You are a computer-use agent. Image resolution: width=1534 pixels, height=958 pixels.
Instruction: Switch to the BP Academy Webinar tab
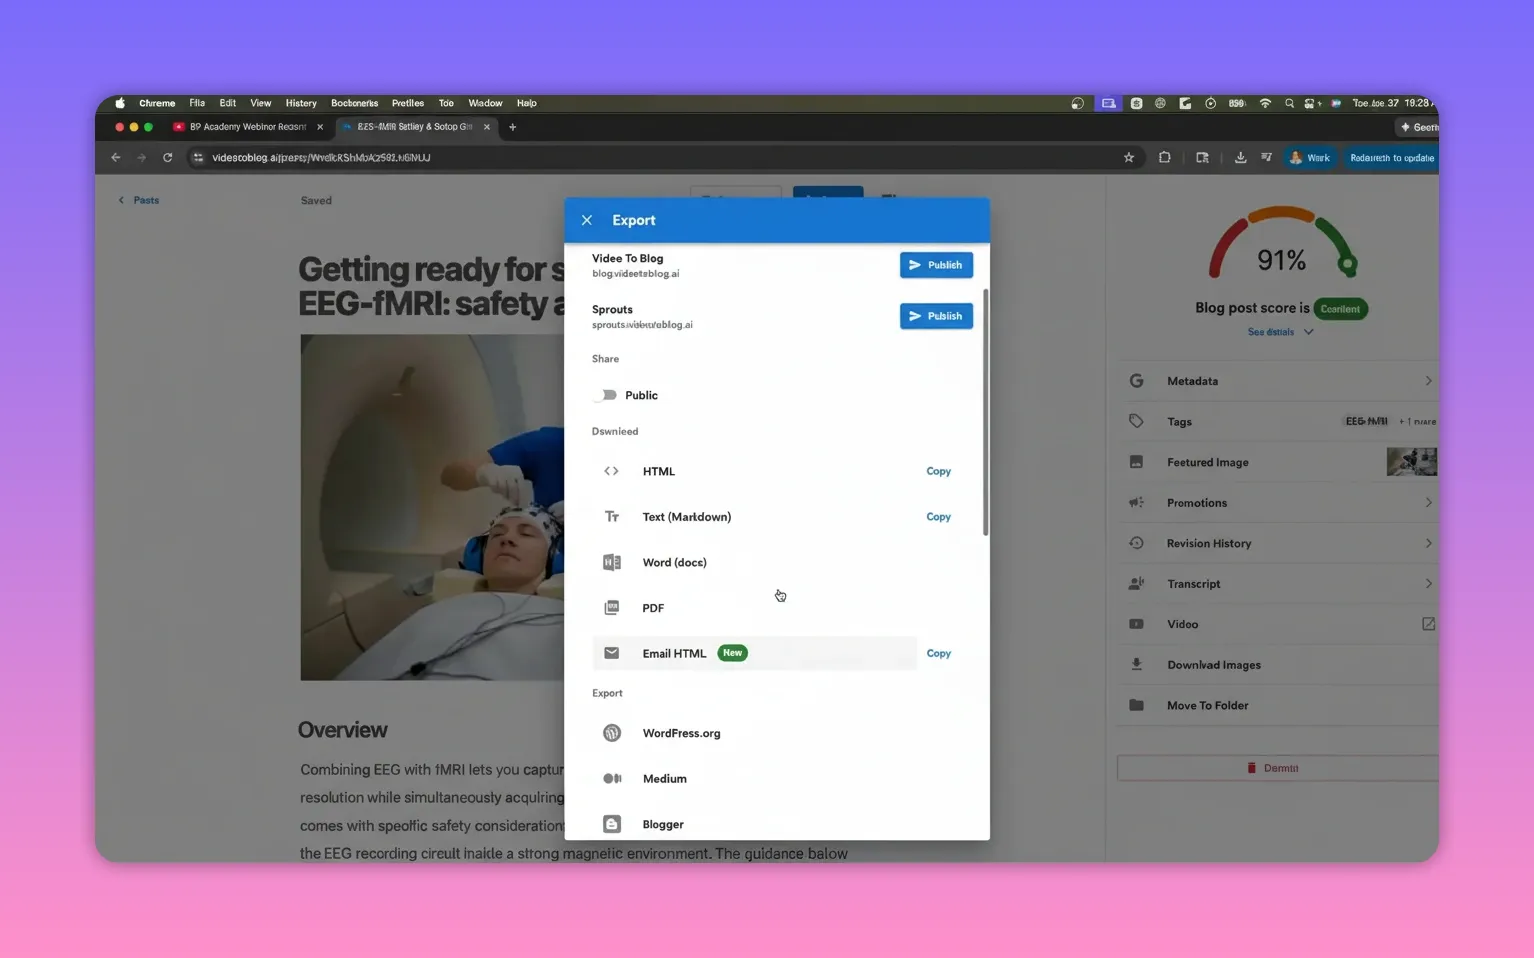243,127
